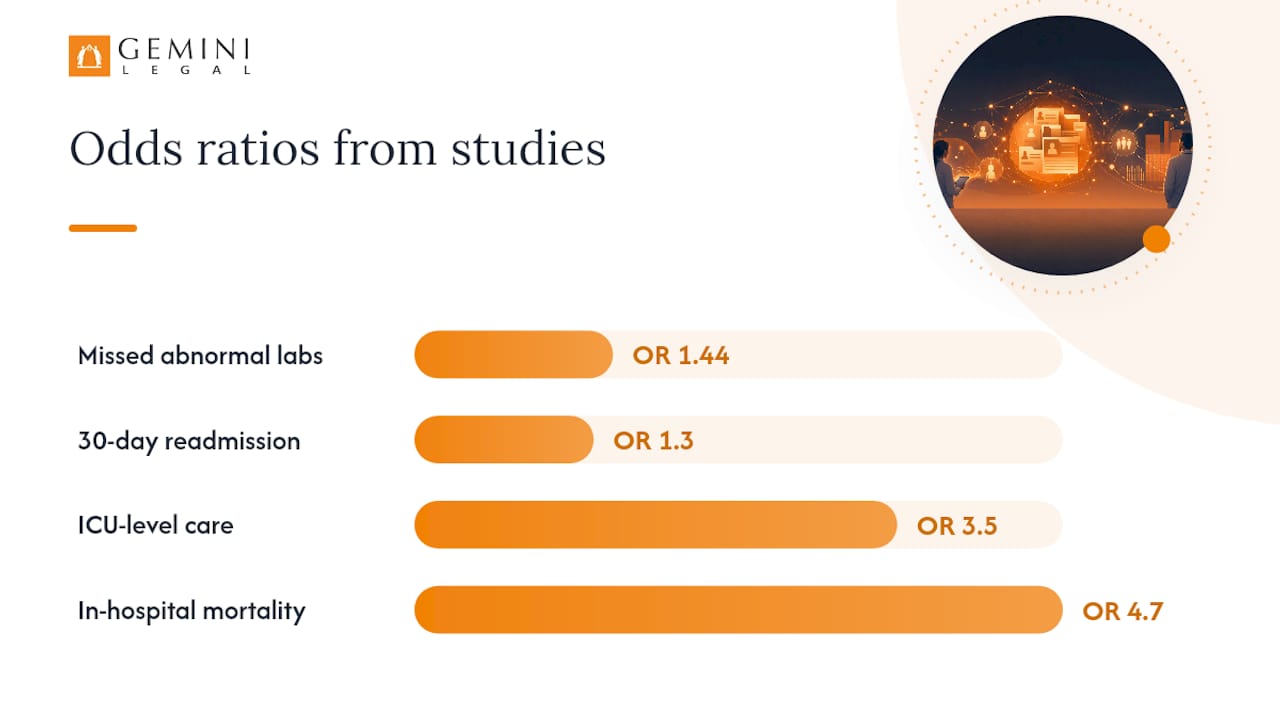
Task: Click the In-hospital mortality orange bar
Action: tap(738, 610)
